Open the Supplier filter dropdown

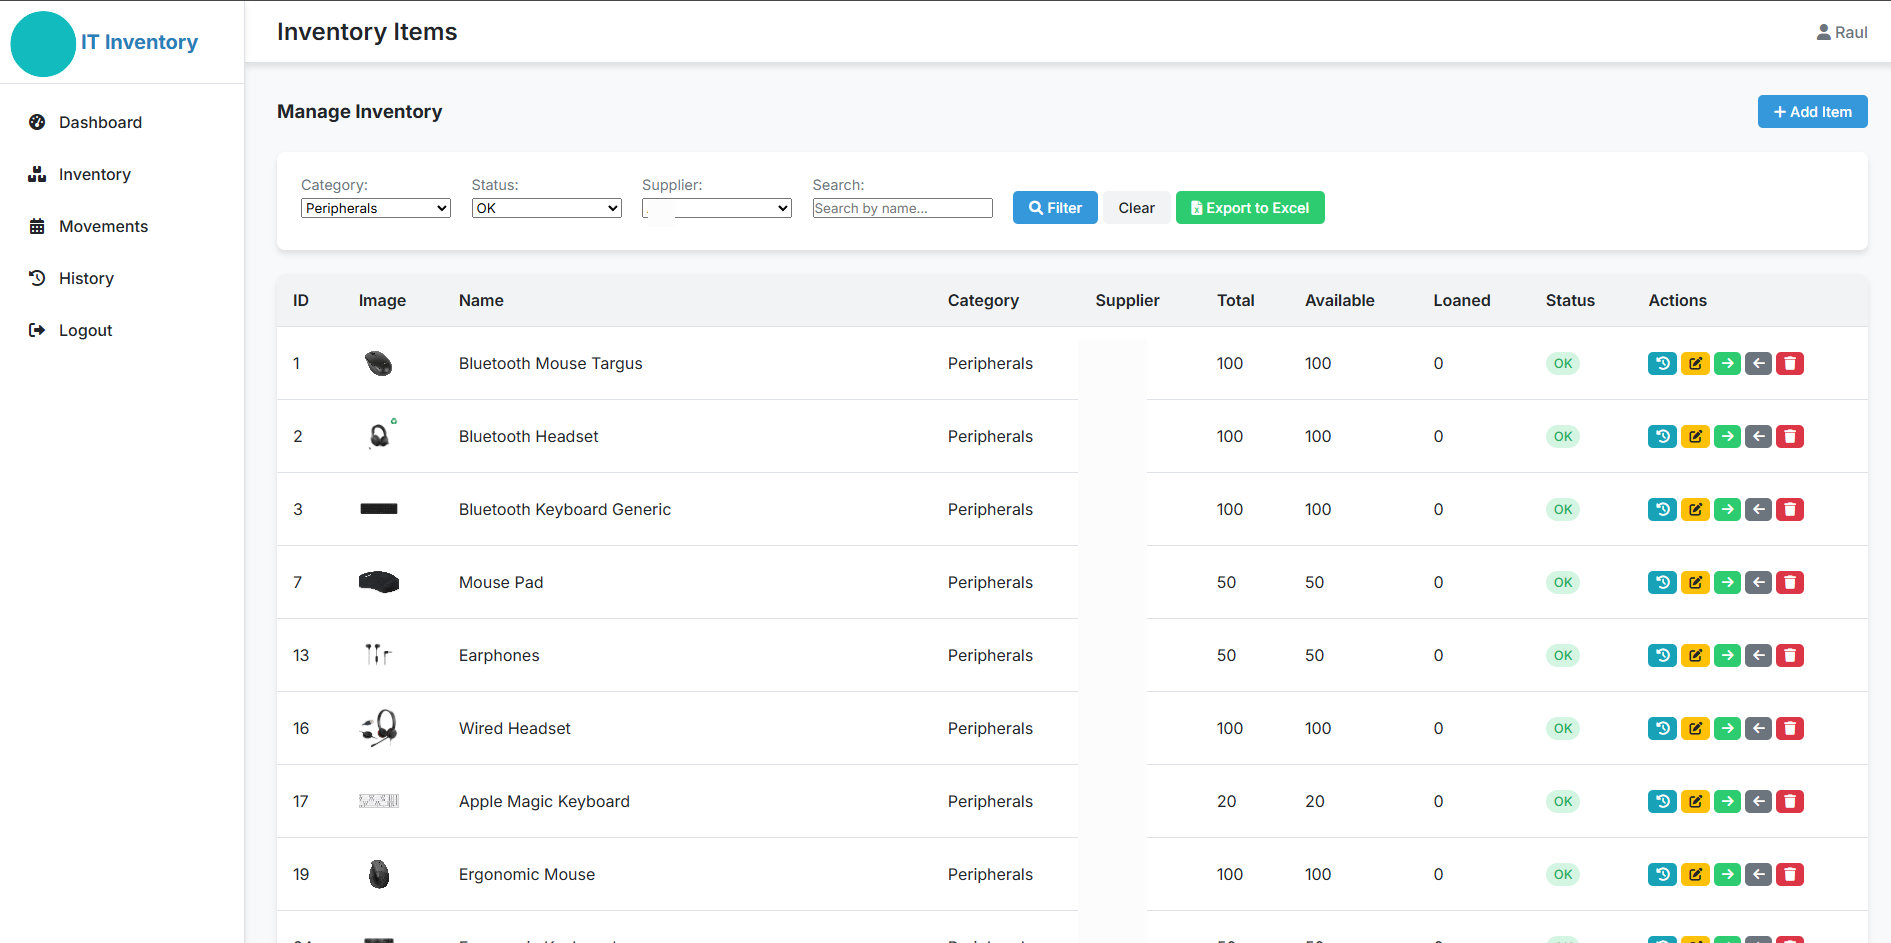tap(717, 208)
